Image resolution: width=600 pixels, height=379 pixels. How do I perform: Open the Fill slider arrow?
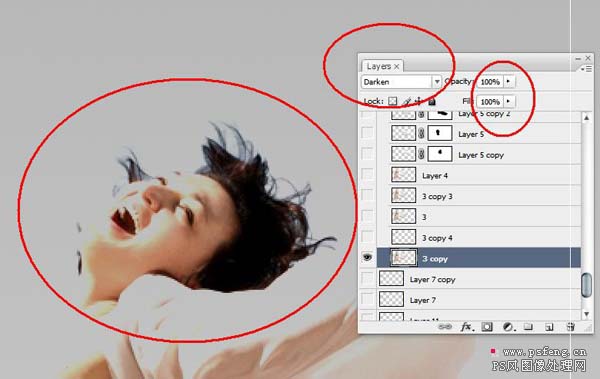[x=509, y=101]
